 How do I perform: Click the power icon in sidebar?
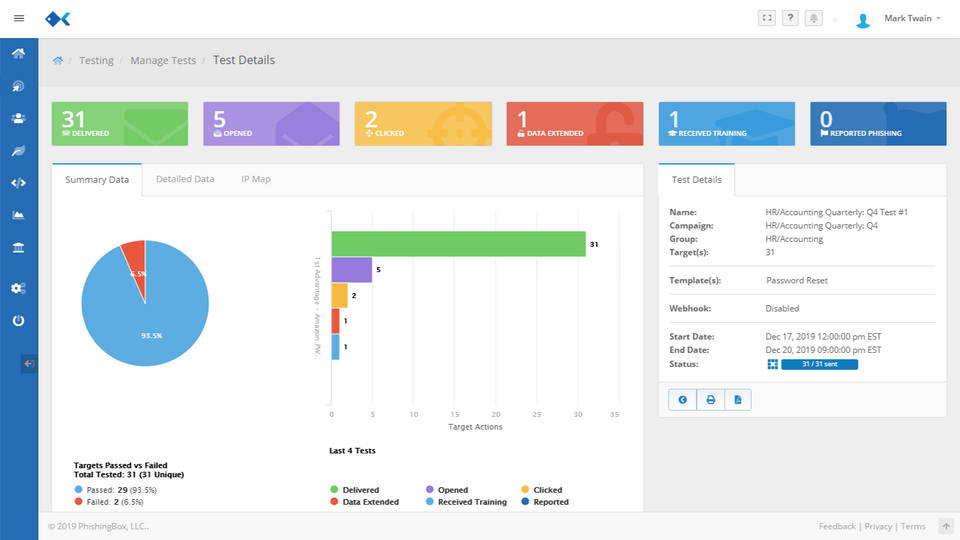pos(18,321)
